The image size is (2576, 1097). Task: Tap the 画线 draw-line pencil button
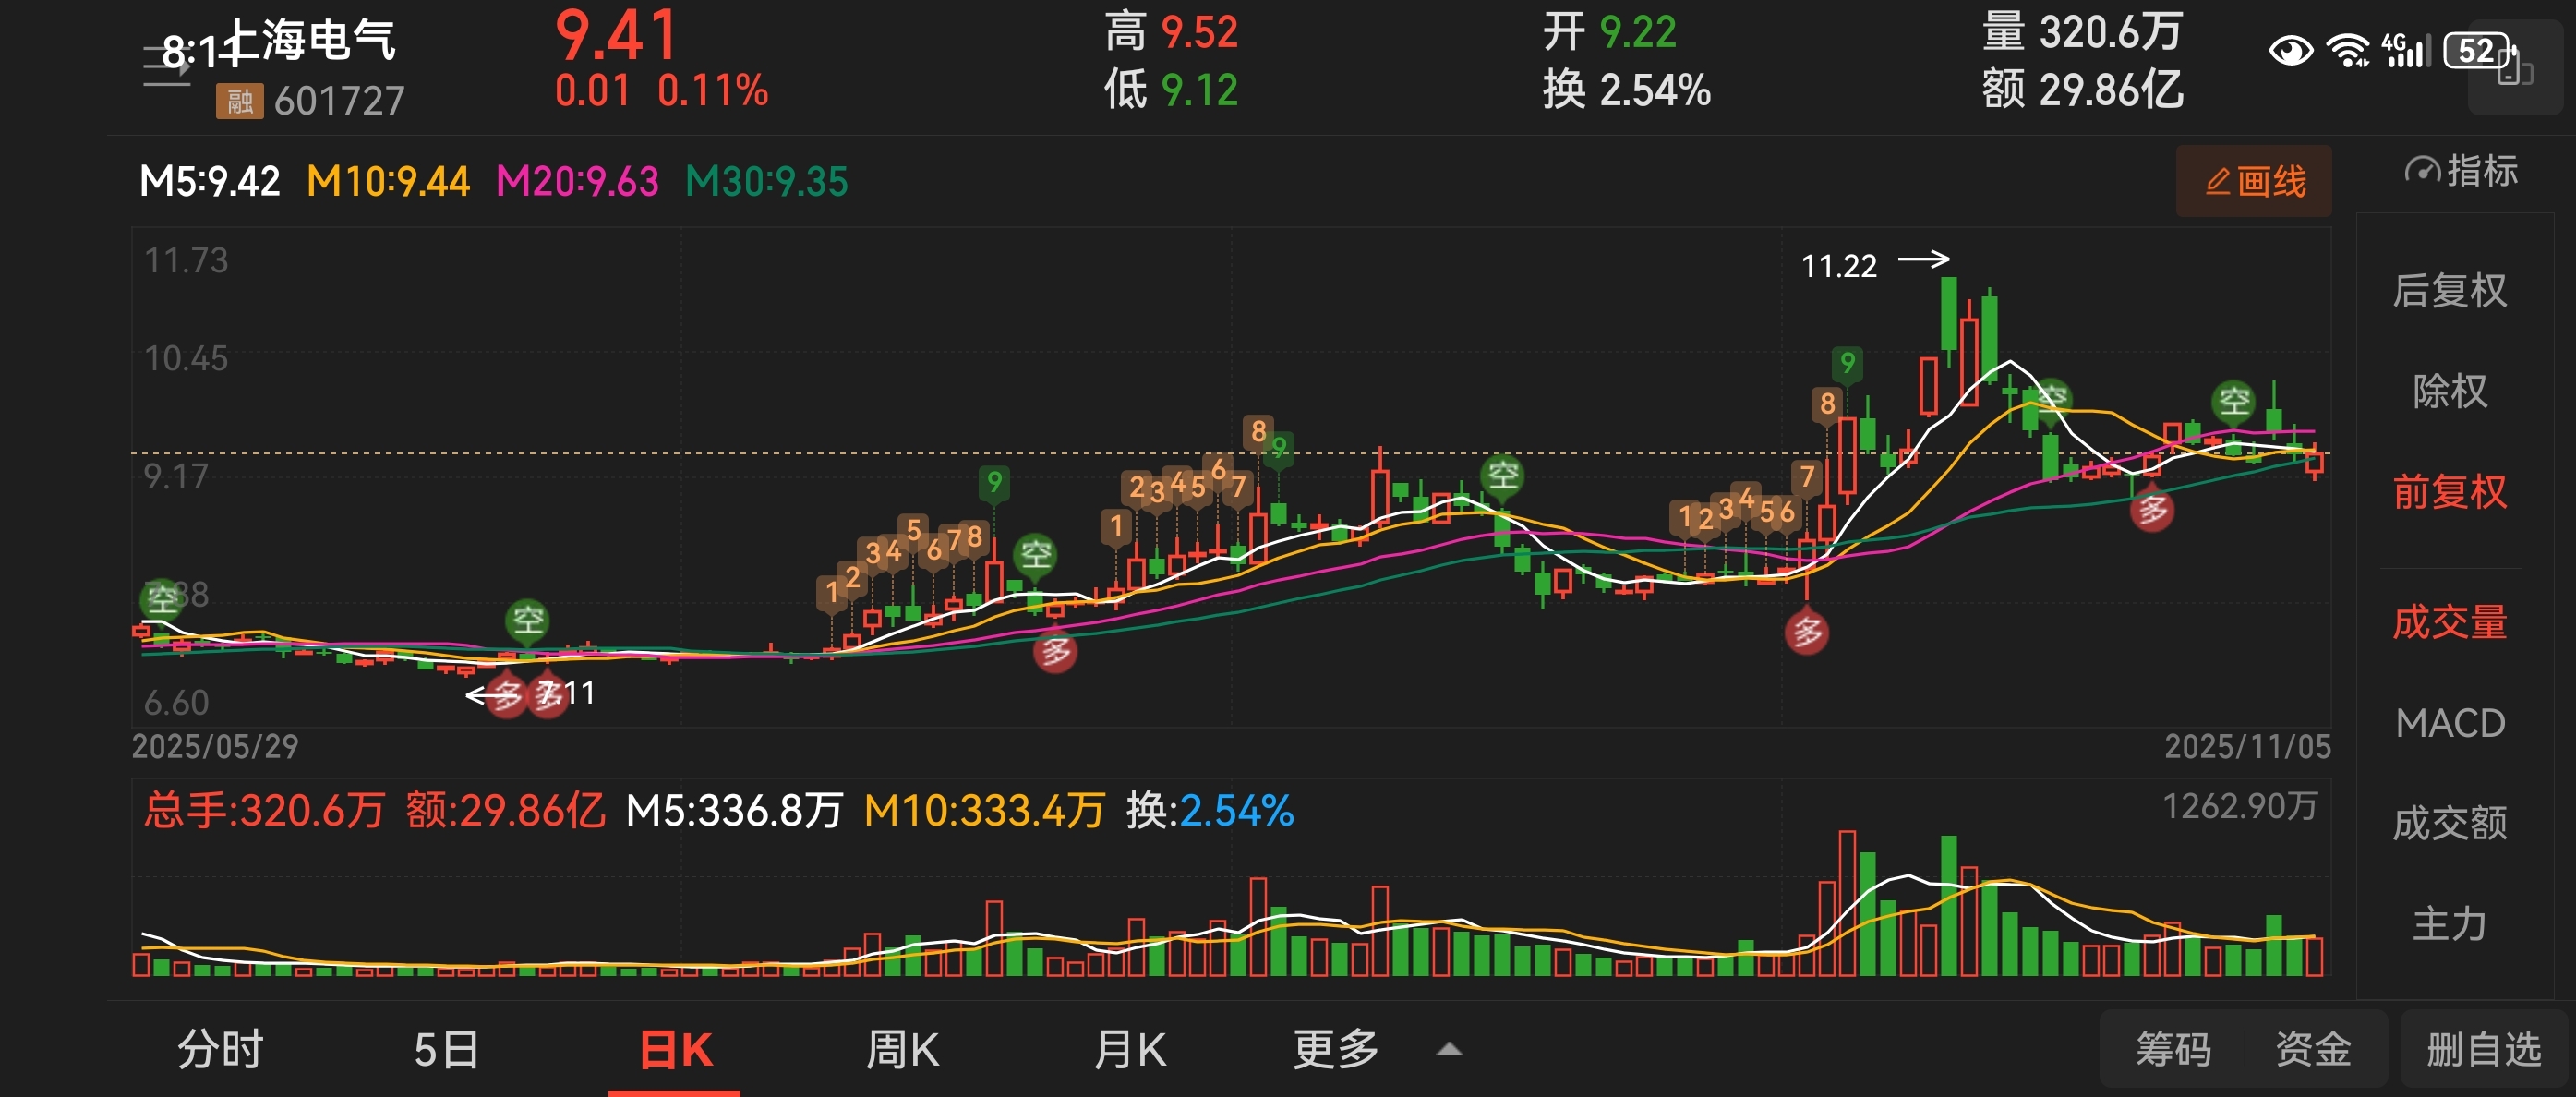2253,182
